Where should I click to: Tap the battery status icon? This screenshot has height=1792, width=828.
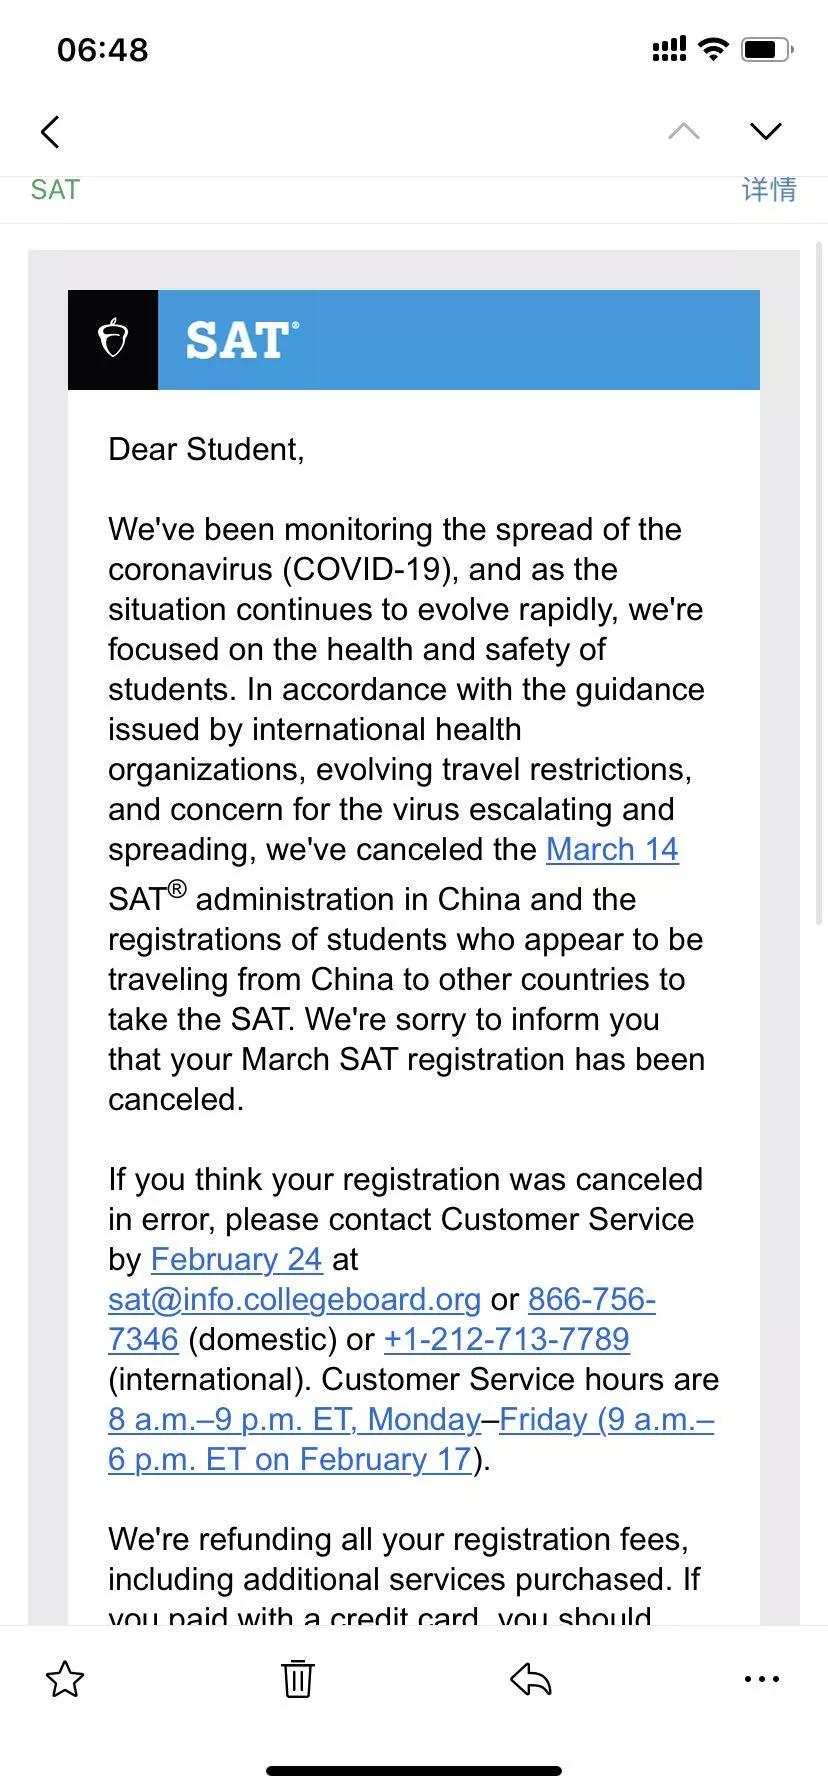coord(767,49)
